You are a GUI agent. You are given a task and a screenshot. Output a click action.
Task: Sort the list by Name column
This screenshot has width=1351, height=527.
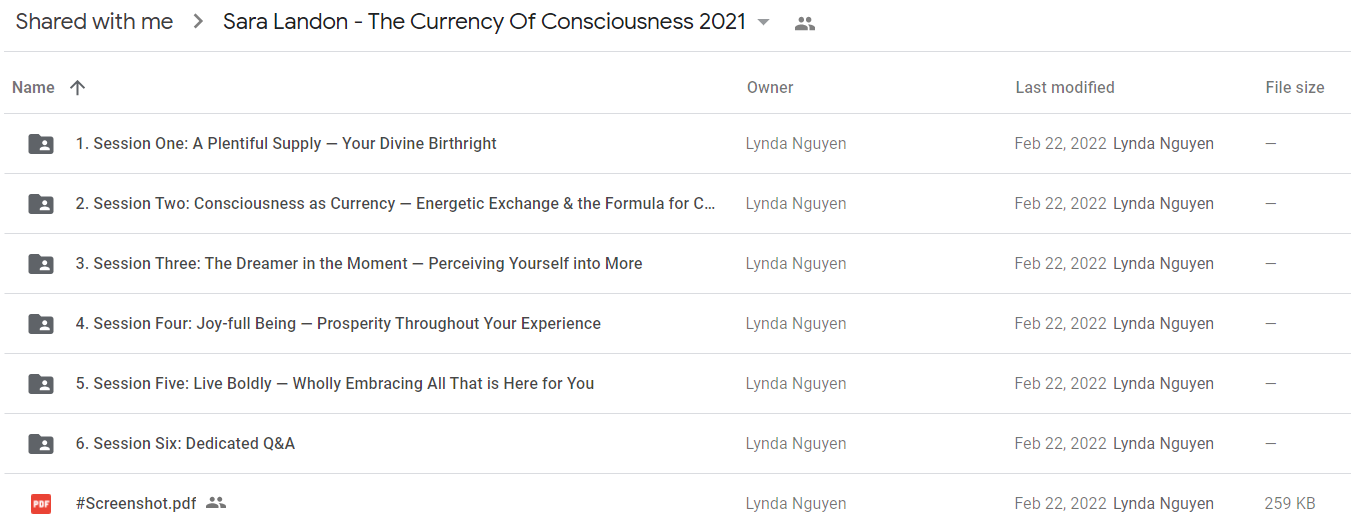33,88
